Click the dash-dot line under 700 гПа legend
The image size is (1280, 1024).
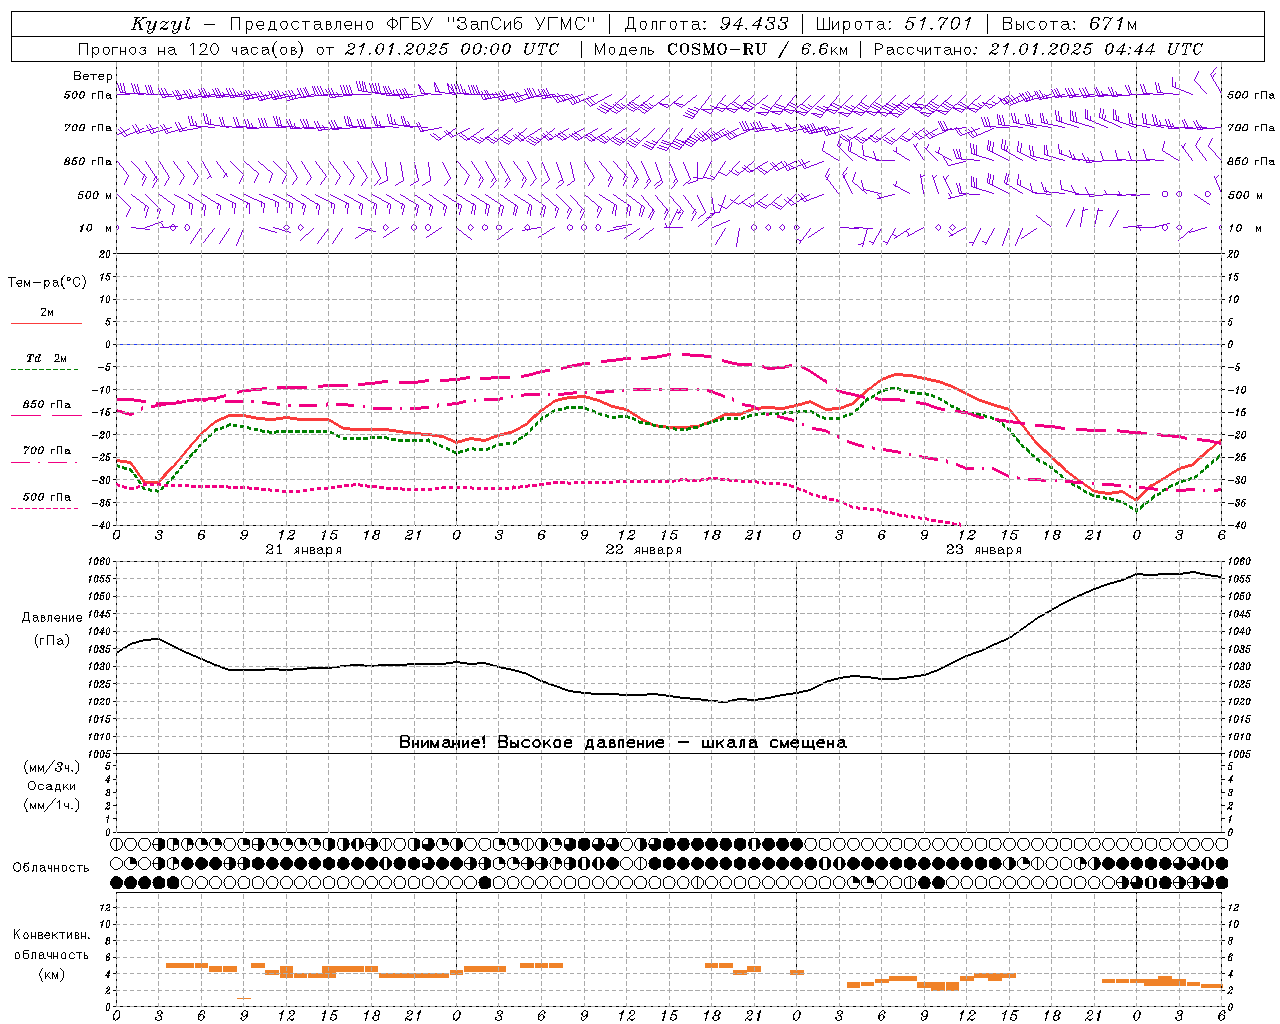point(44,462)
